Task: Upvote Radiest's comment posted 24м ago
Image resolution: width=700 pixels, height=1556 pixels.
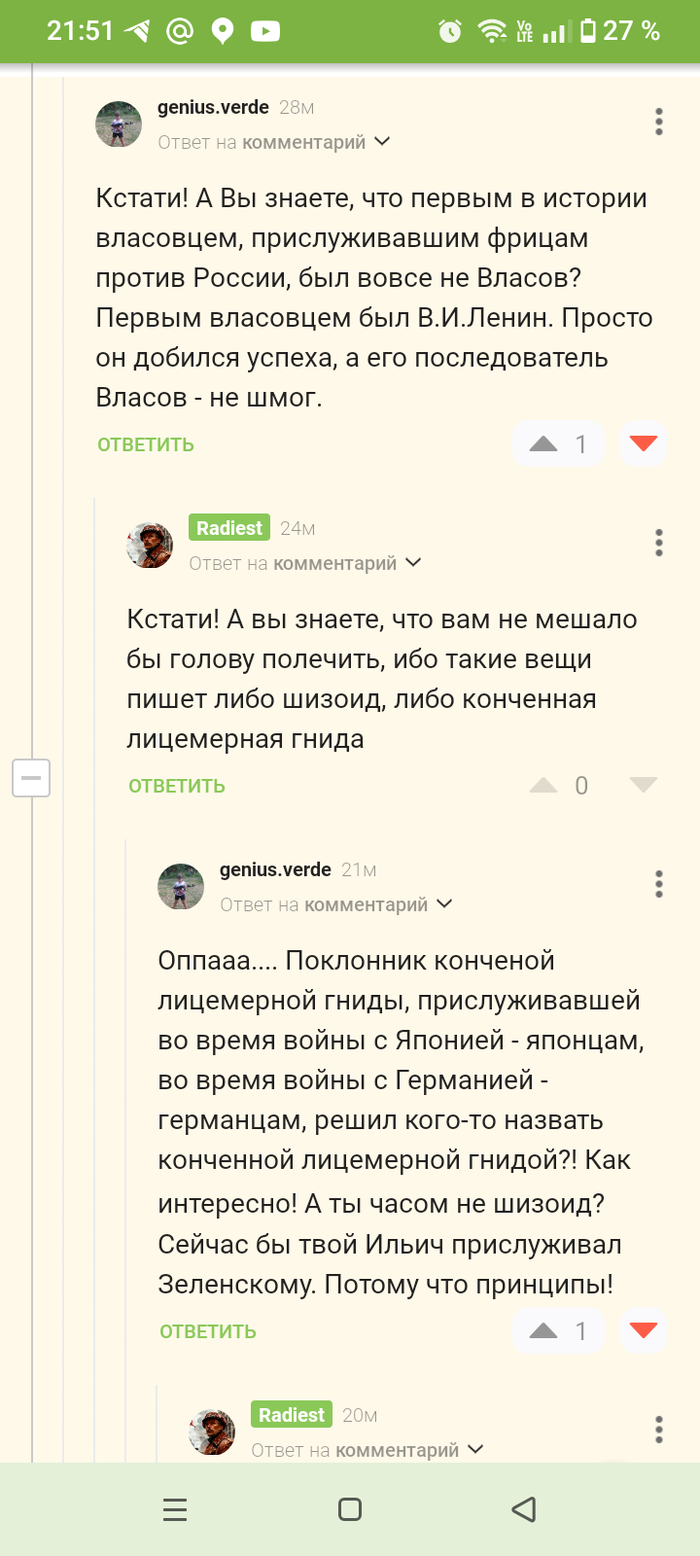Action: (x=543, y=785)
